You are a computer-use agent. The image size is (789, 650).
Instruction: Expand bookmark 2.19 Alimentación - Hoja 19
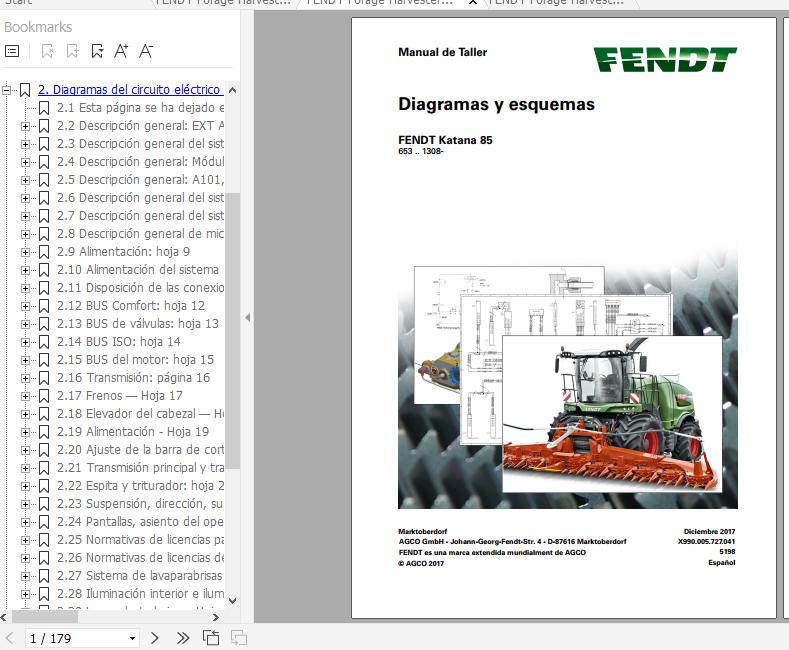(25, 432)
